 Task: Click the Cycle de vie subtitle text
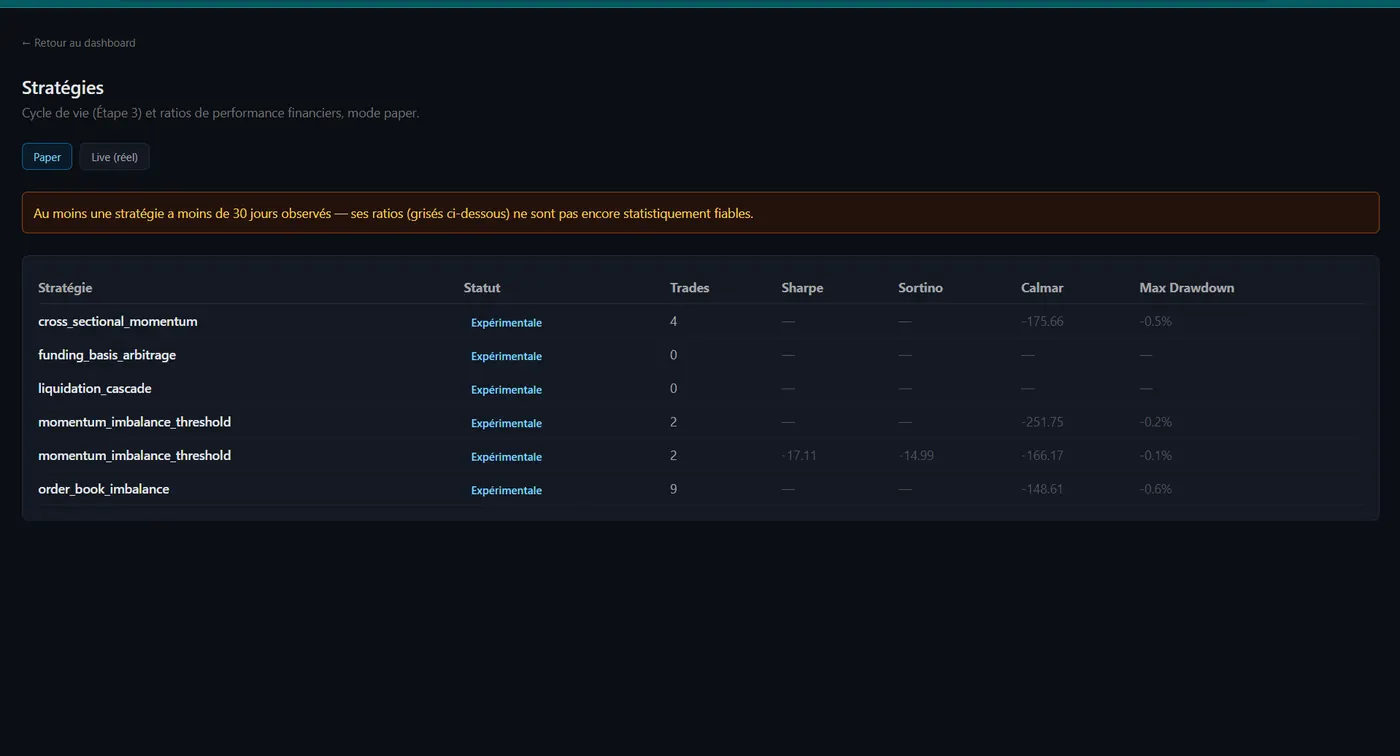point(220,113)
